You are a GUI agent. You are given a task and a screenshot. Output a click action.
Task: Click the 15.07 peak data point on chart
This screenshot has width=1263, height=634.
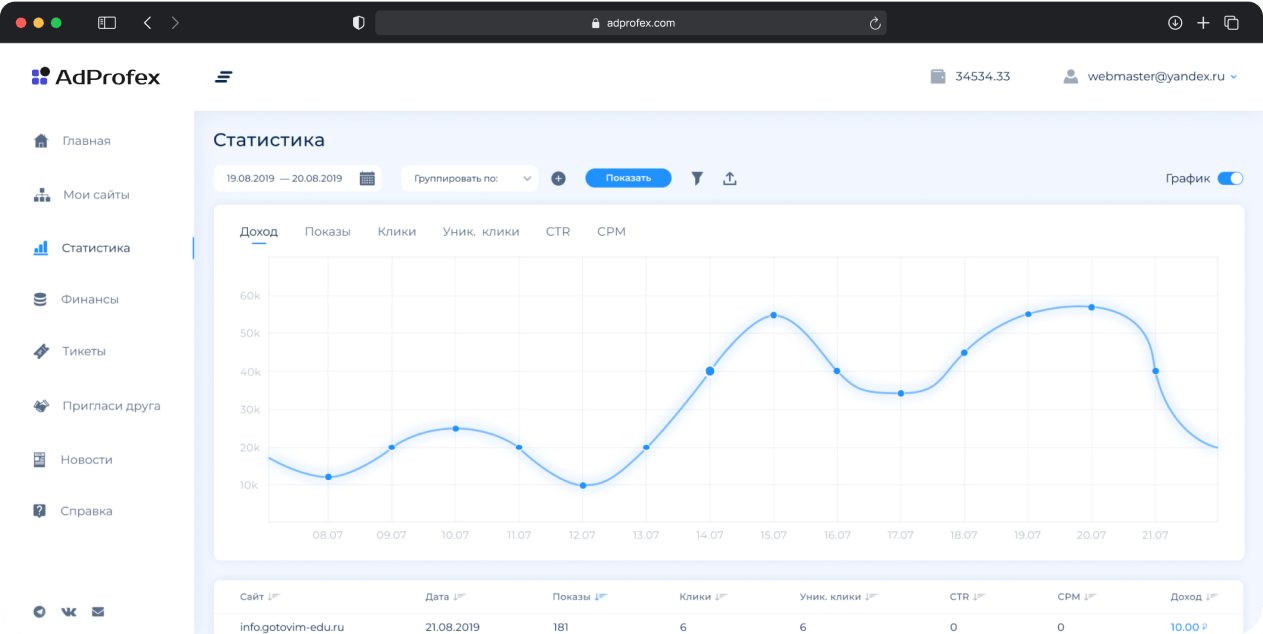pyautogui.click(x=773, y=315)
